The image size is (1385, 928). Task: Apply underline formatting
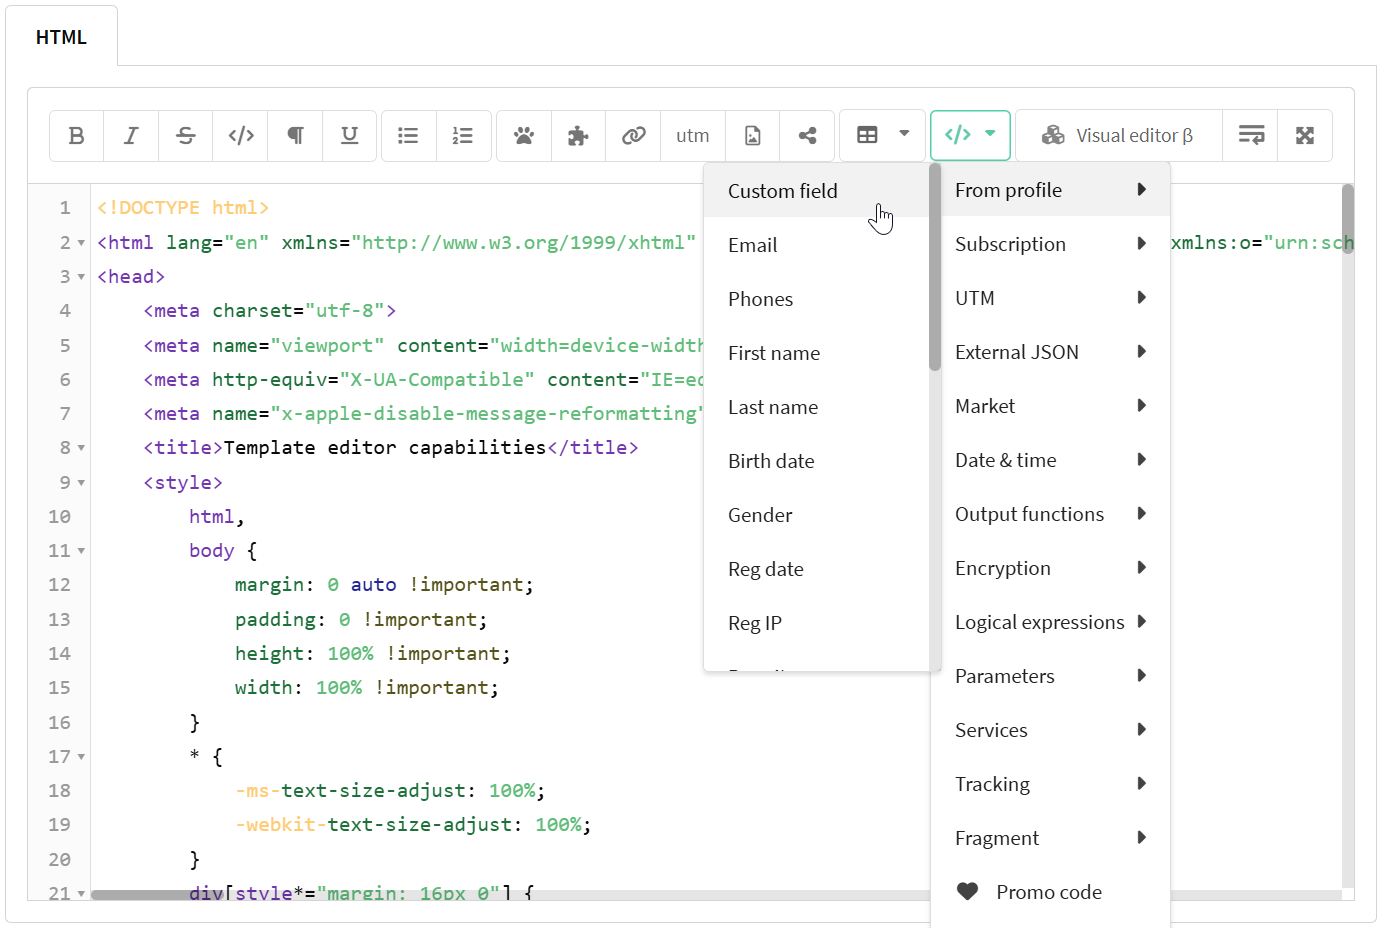pos(350,136)
